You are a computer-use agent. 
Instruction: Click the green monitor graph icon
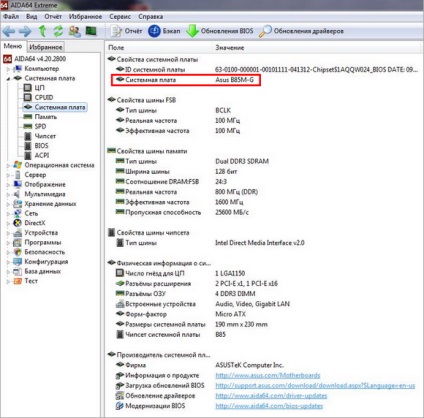(91, 31)
